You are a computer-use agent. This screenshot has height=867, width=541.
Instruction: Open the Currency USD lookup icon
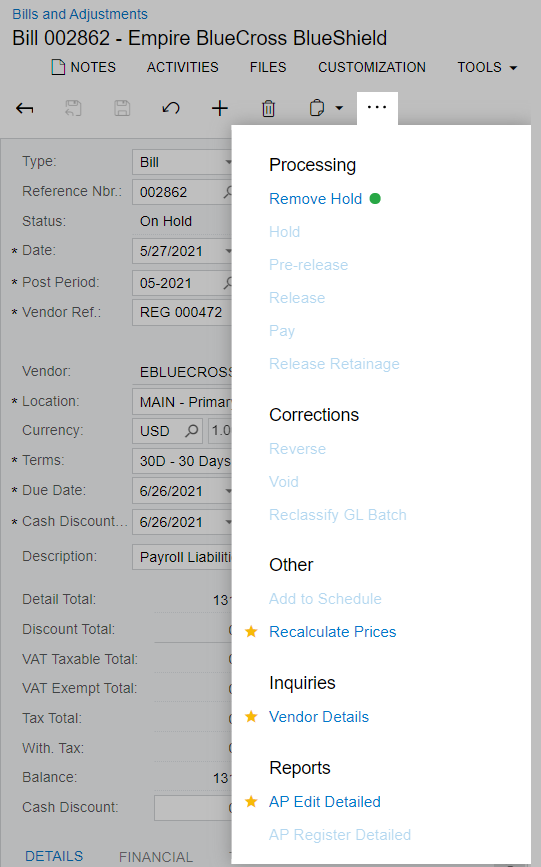(191, 431)
